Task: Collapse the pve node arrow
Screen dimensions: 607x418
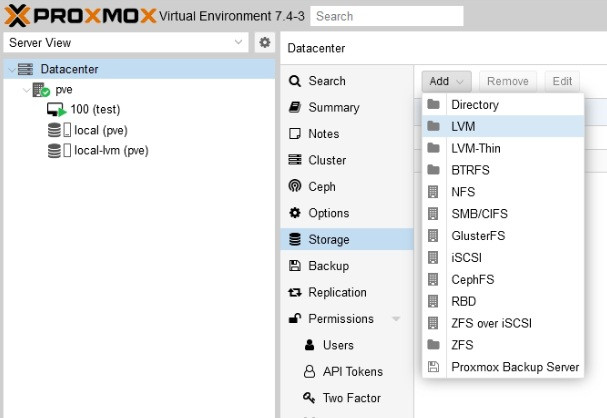Action: (x=26, y=90)
